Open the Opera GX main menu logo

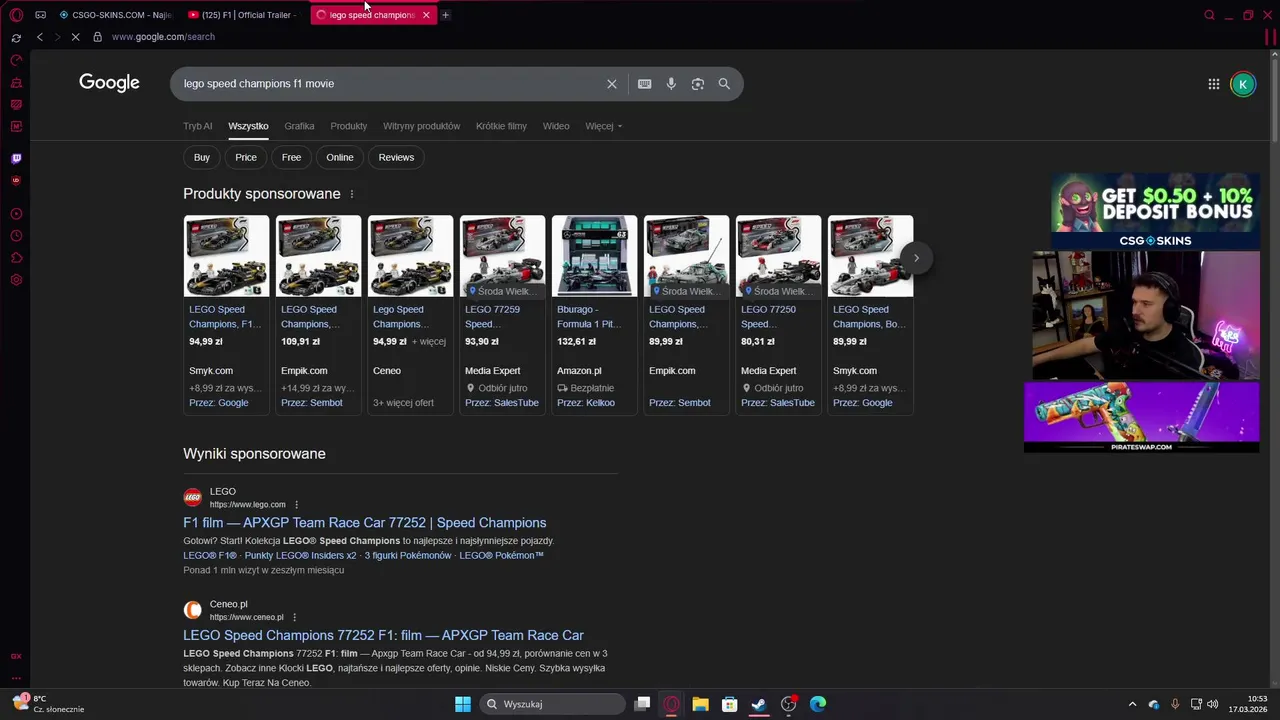click(x=16, y=15)
